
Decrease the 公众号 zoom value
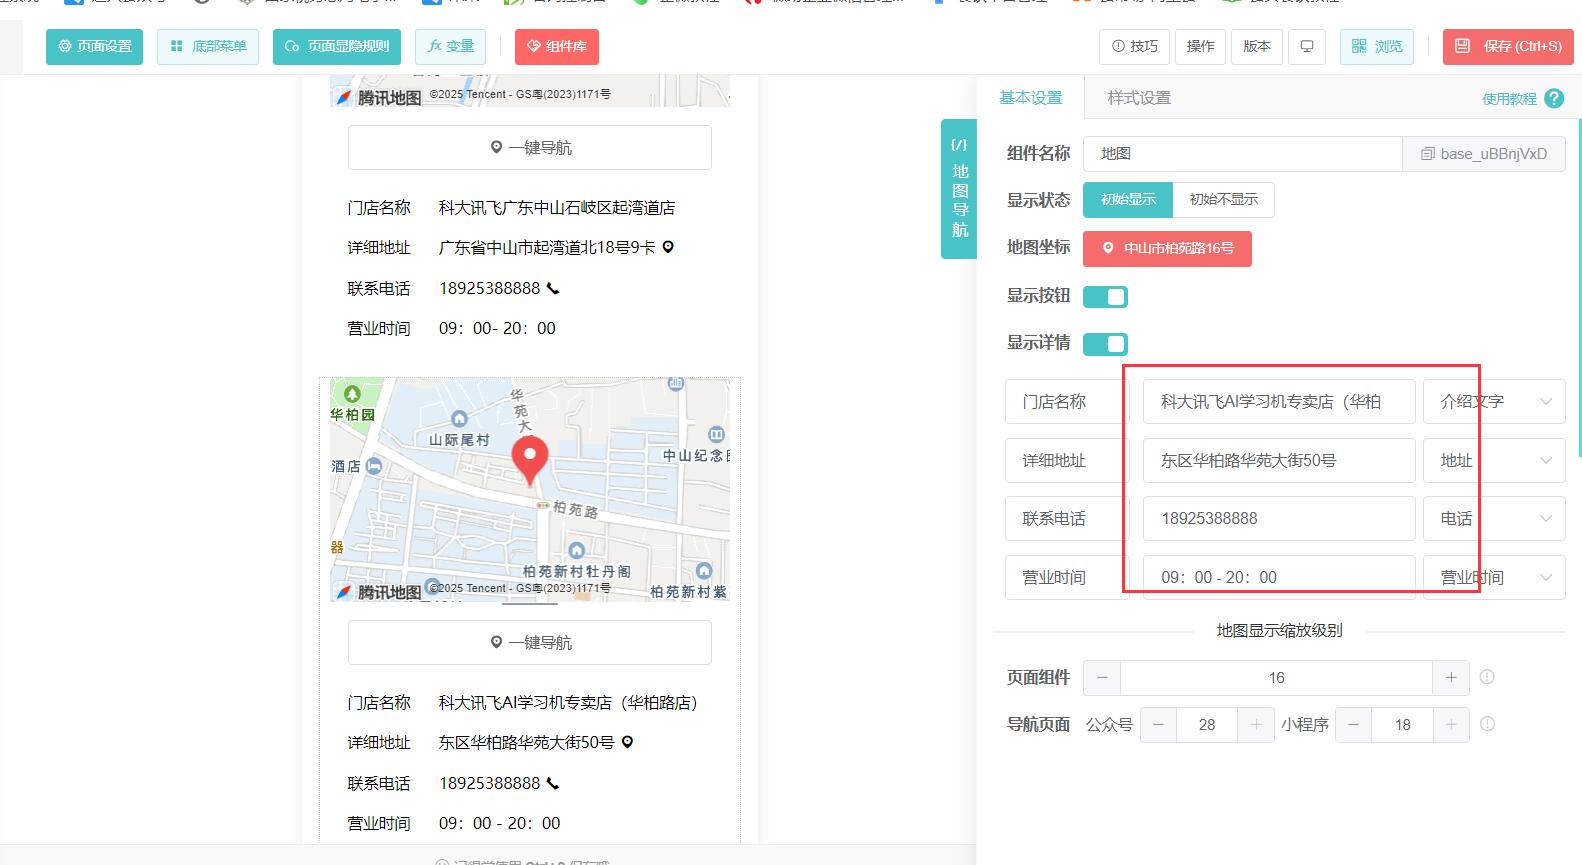[x=1158, y=725]
